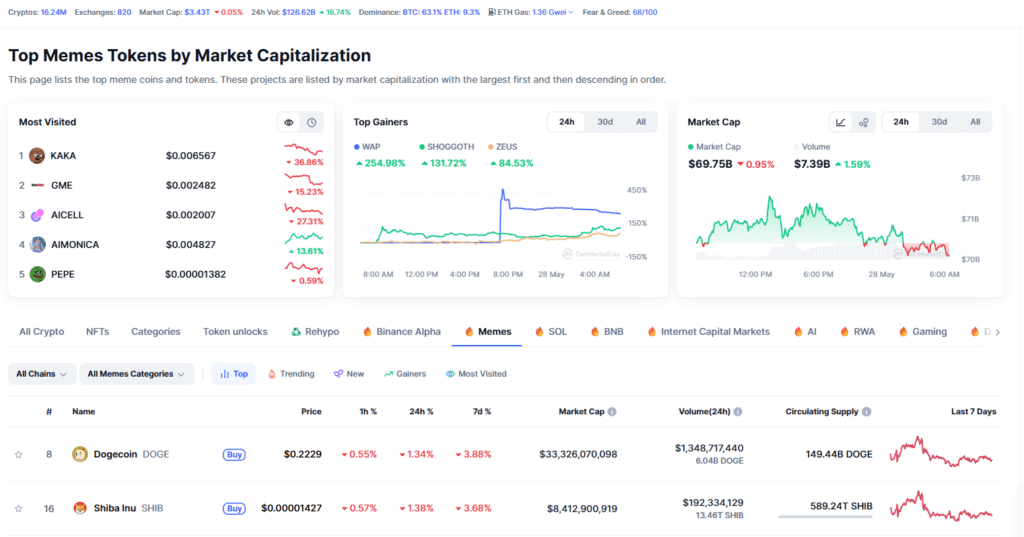Click Shiba Inu last 7 days sparkline
Screen dimensions: 1024x537
(941, 506)
